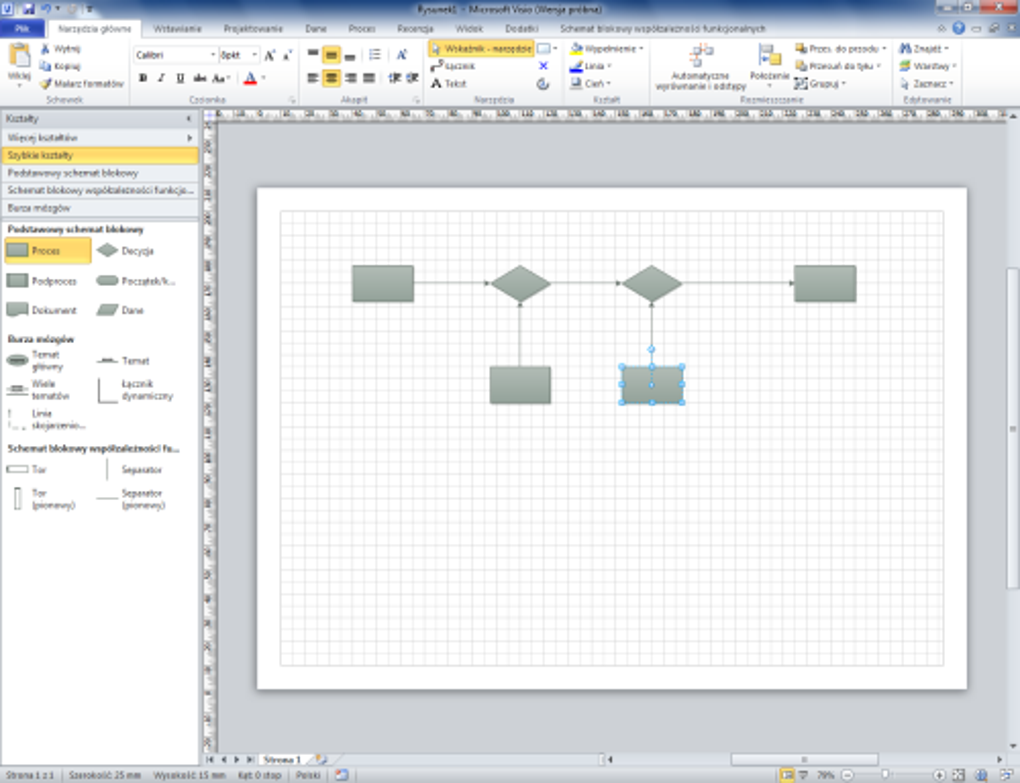1020x783 pixels.
Task: Select the Decyzja diamond shape
Action: [126, 250]
